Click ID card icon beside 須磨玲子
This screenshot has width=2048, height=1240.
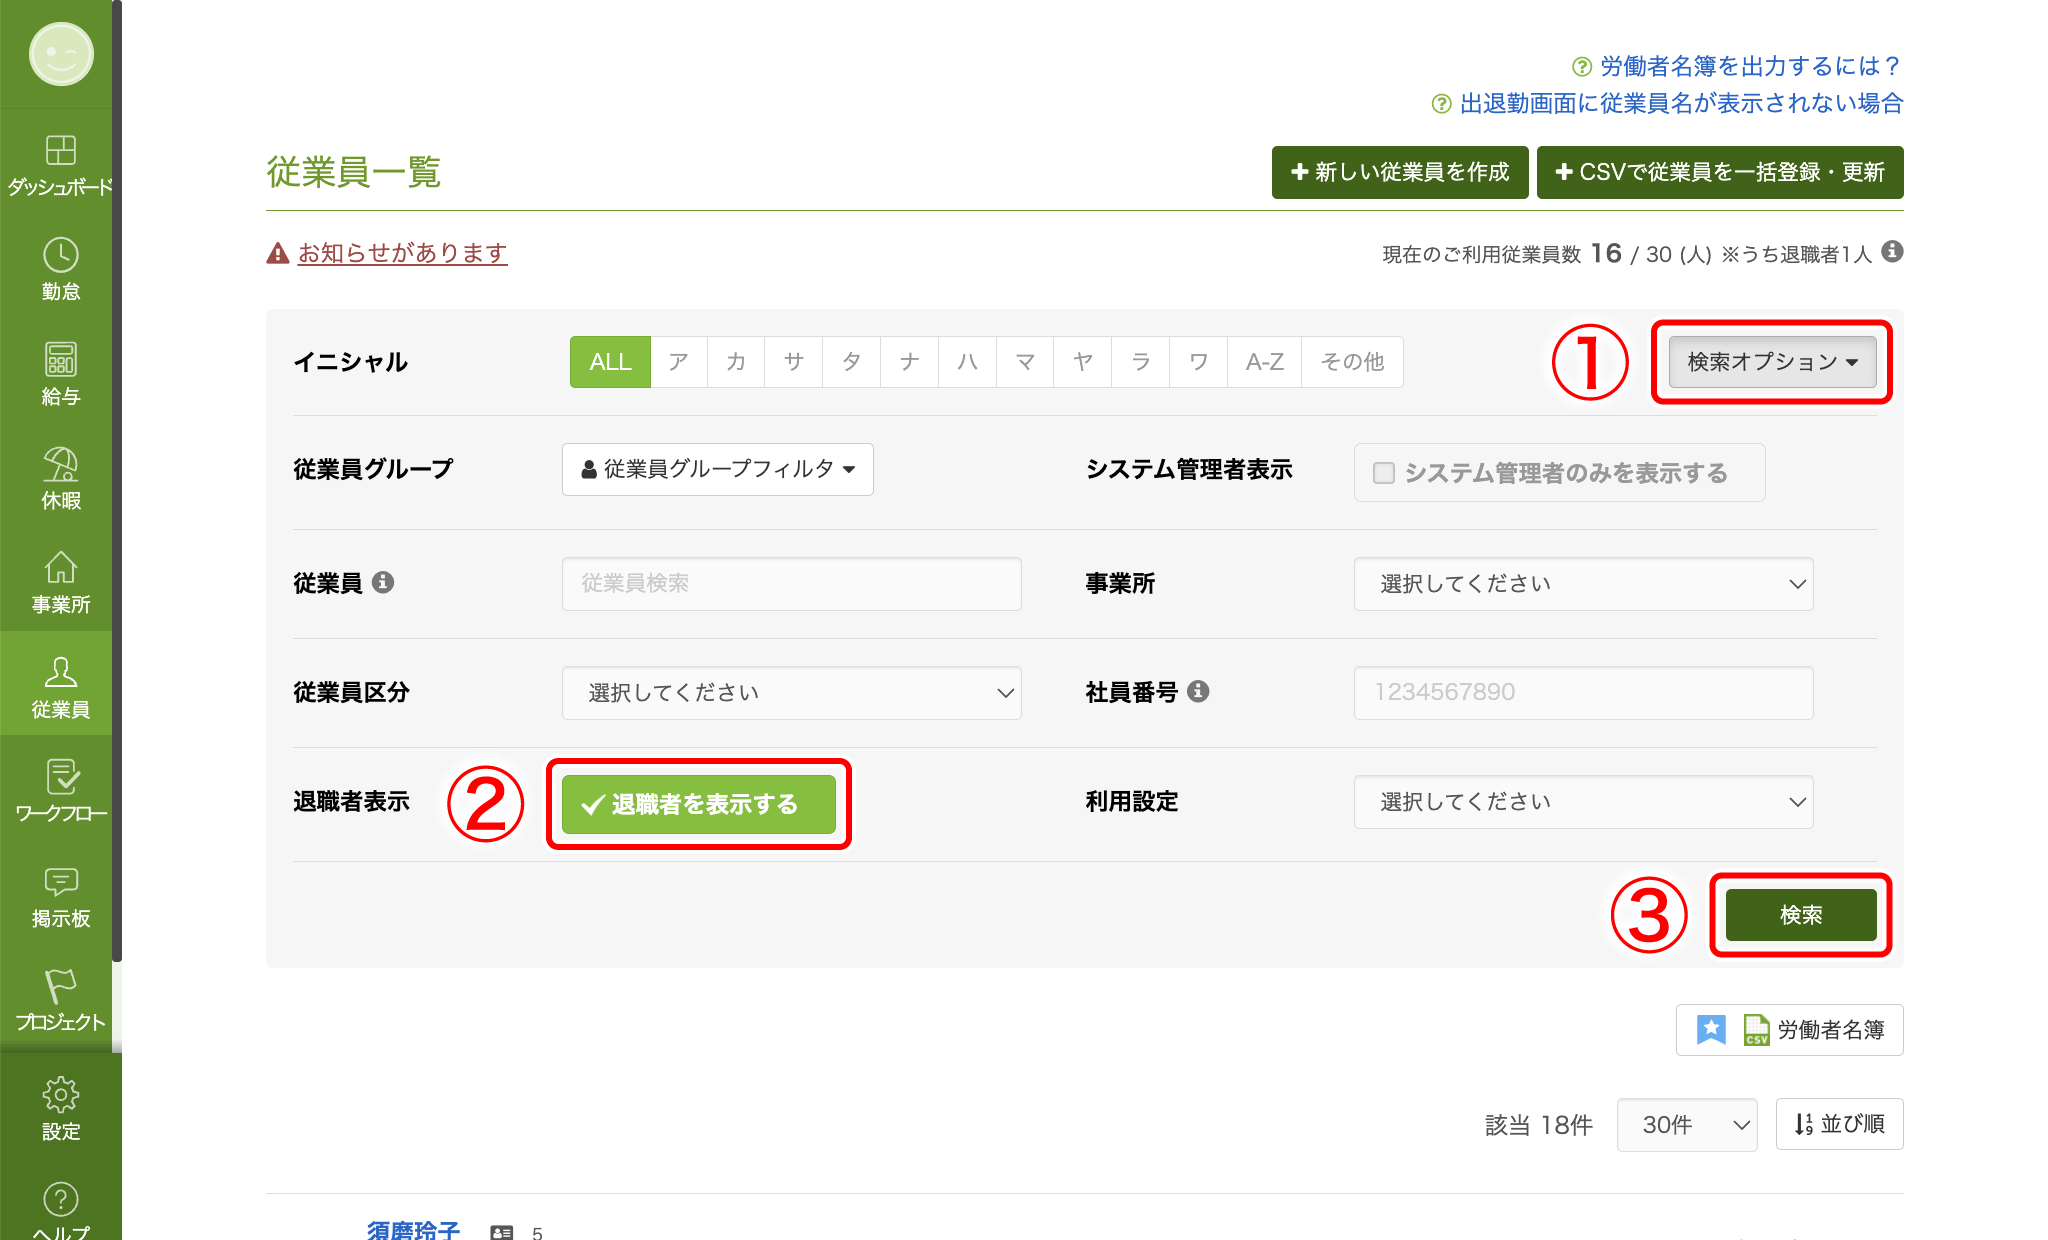pos(502,1233)
